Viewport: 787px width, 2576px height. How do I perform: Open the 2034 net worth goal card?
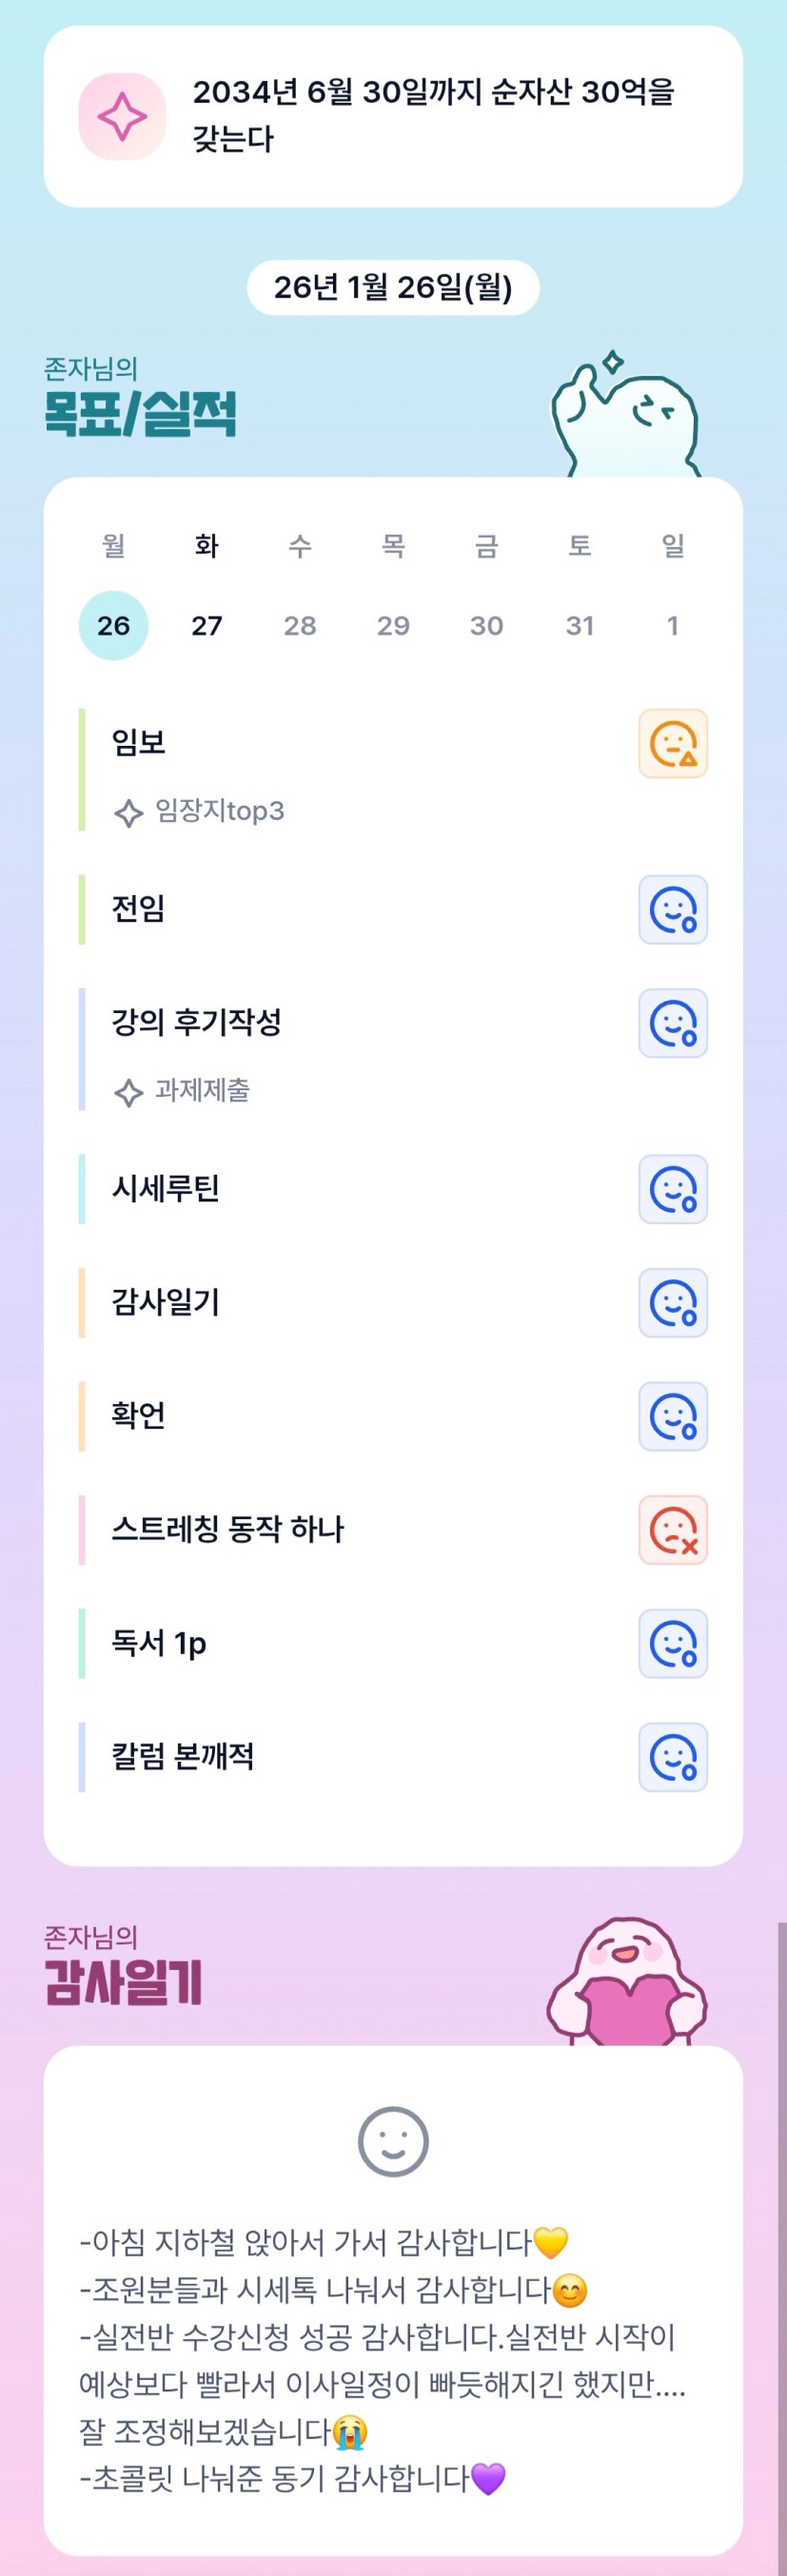[433, 116]
